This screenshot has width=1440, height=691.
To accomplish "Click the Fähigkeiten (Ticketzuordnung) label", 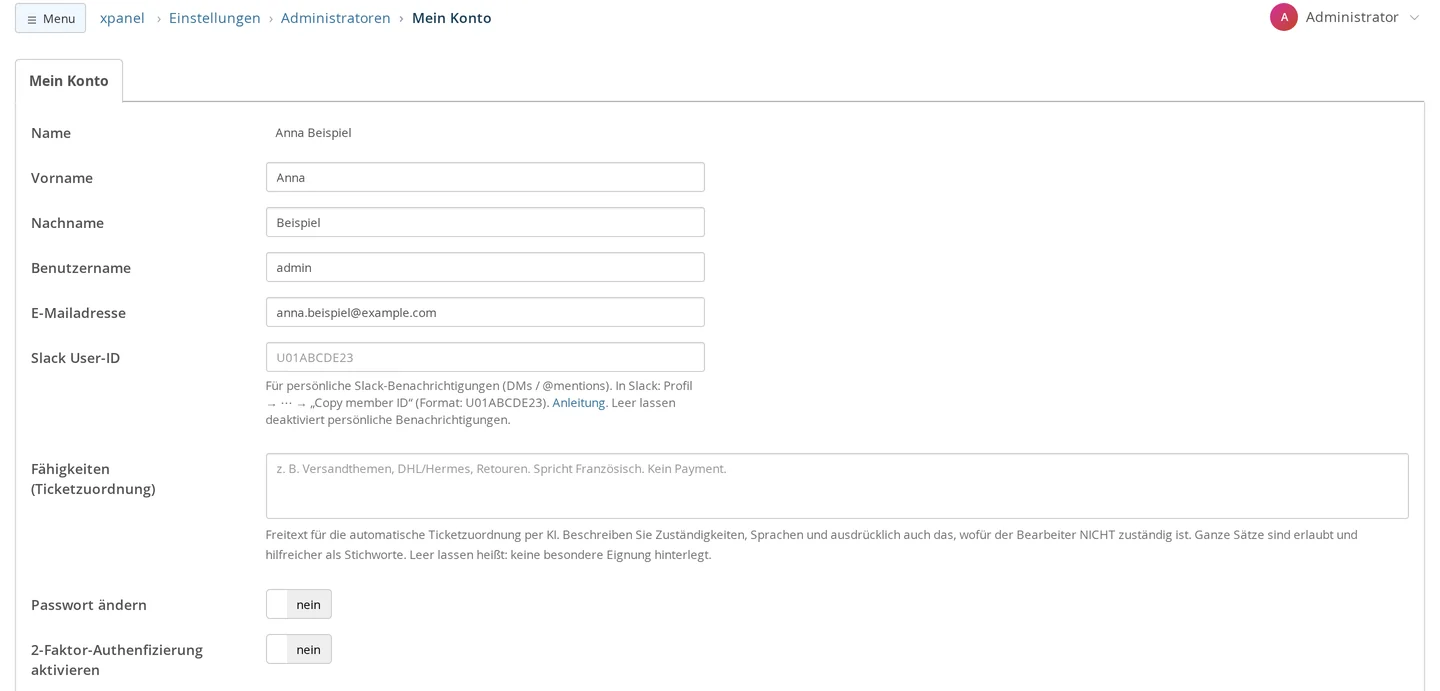I will coord(93,478).
